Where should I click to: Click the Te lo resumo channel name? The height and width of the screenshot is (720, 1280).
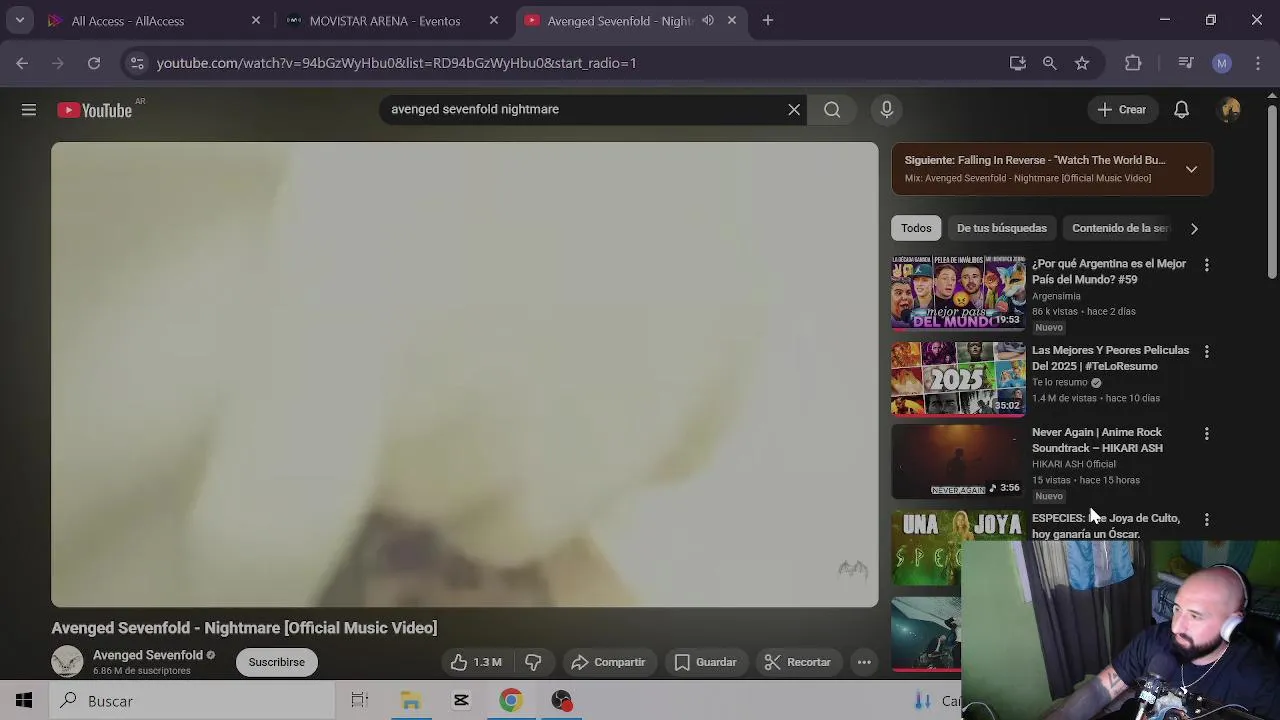pyautogui.click(x=1059, y=382)
